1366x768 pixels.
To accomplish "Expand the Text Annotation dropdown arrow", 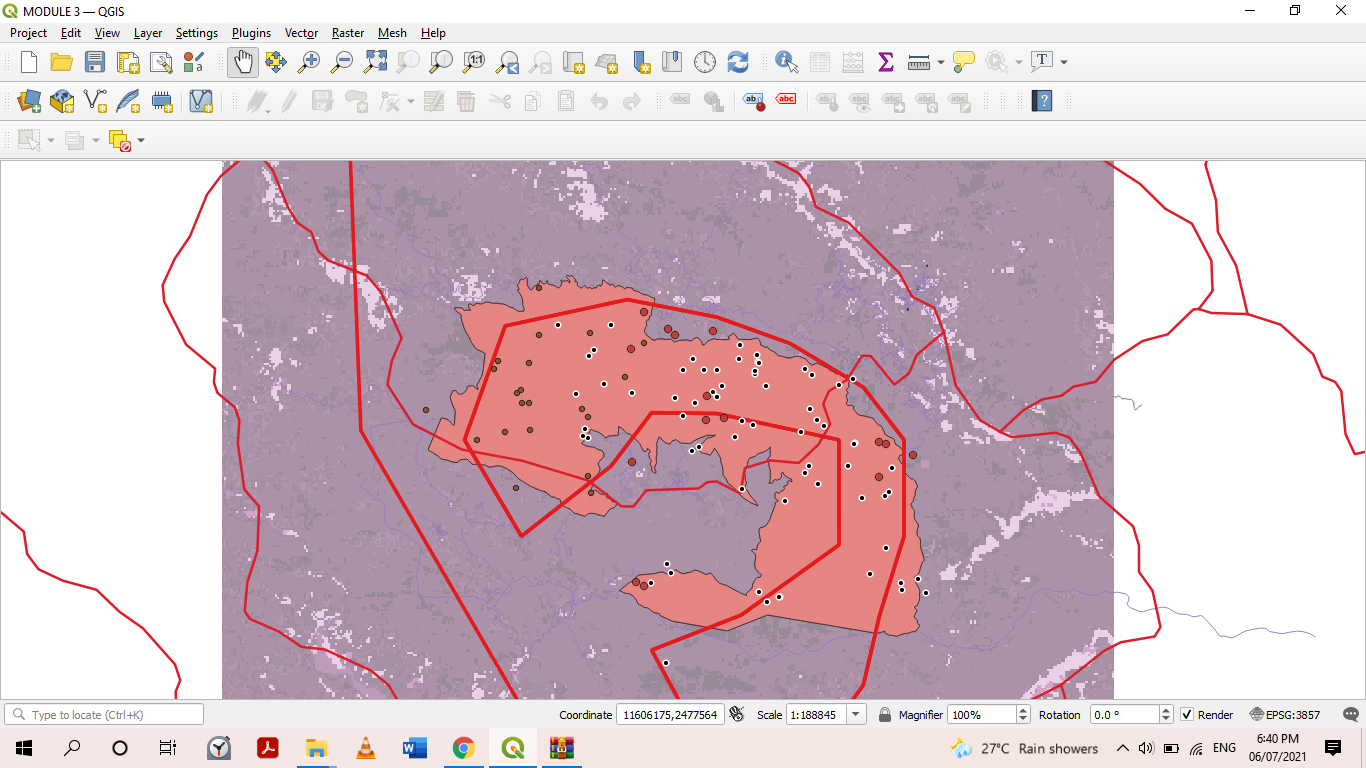I will point(1064,62).
